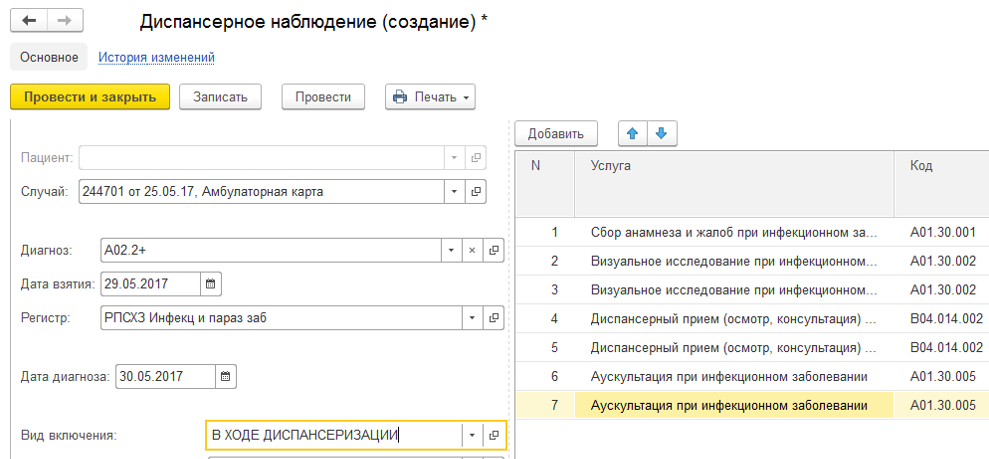Open the Регистр record form icon

(x=494, y=318)
